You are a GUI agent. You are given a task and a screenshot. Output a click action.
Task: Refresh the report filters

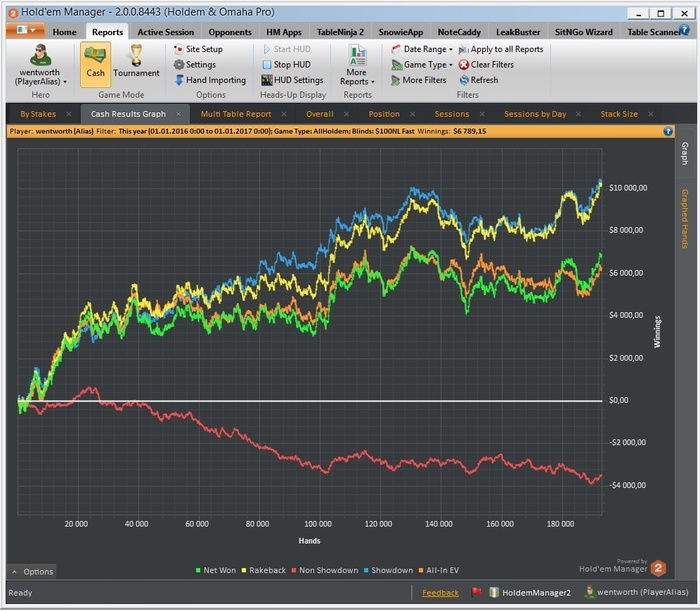click(483, 80)
